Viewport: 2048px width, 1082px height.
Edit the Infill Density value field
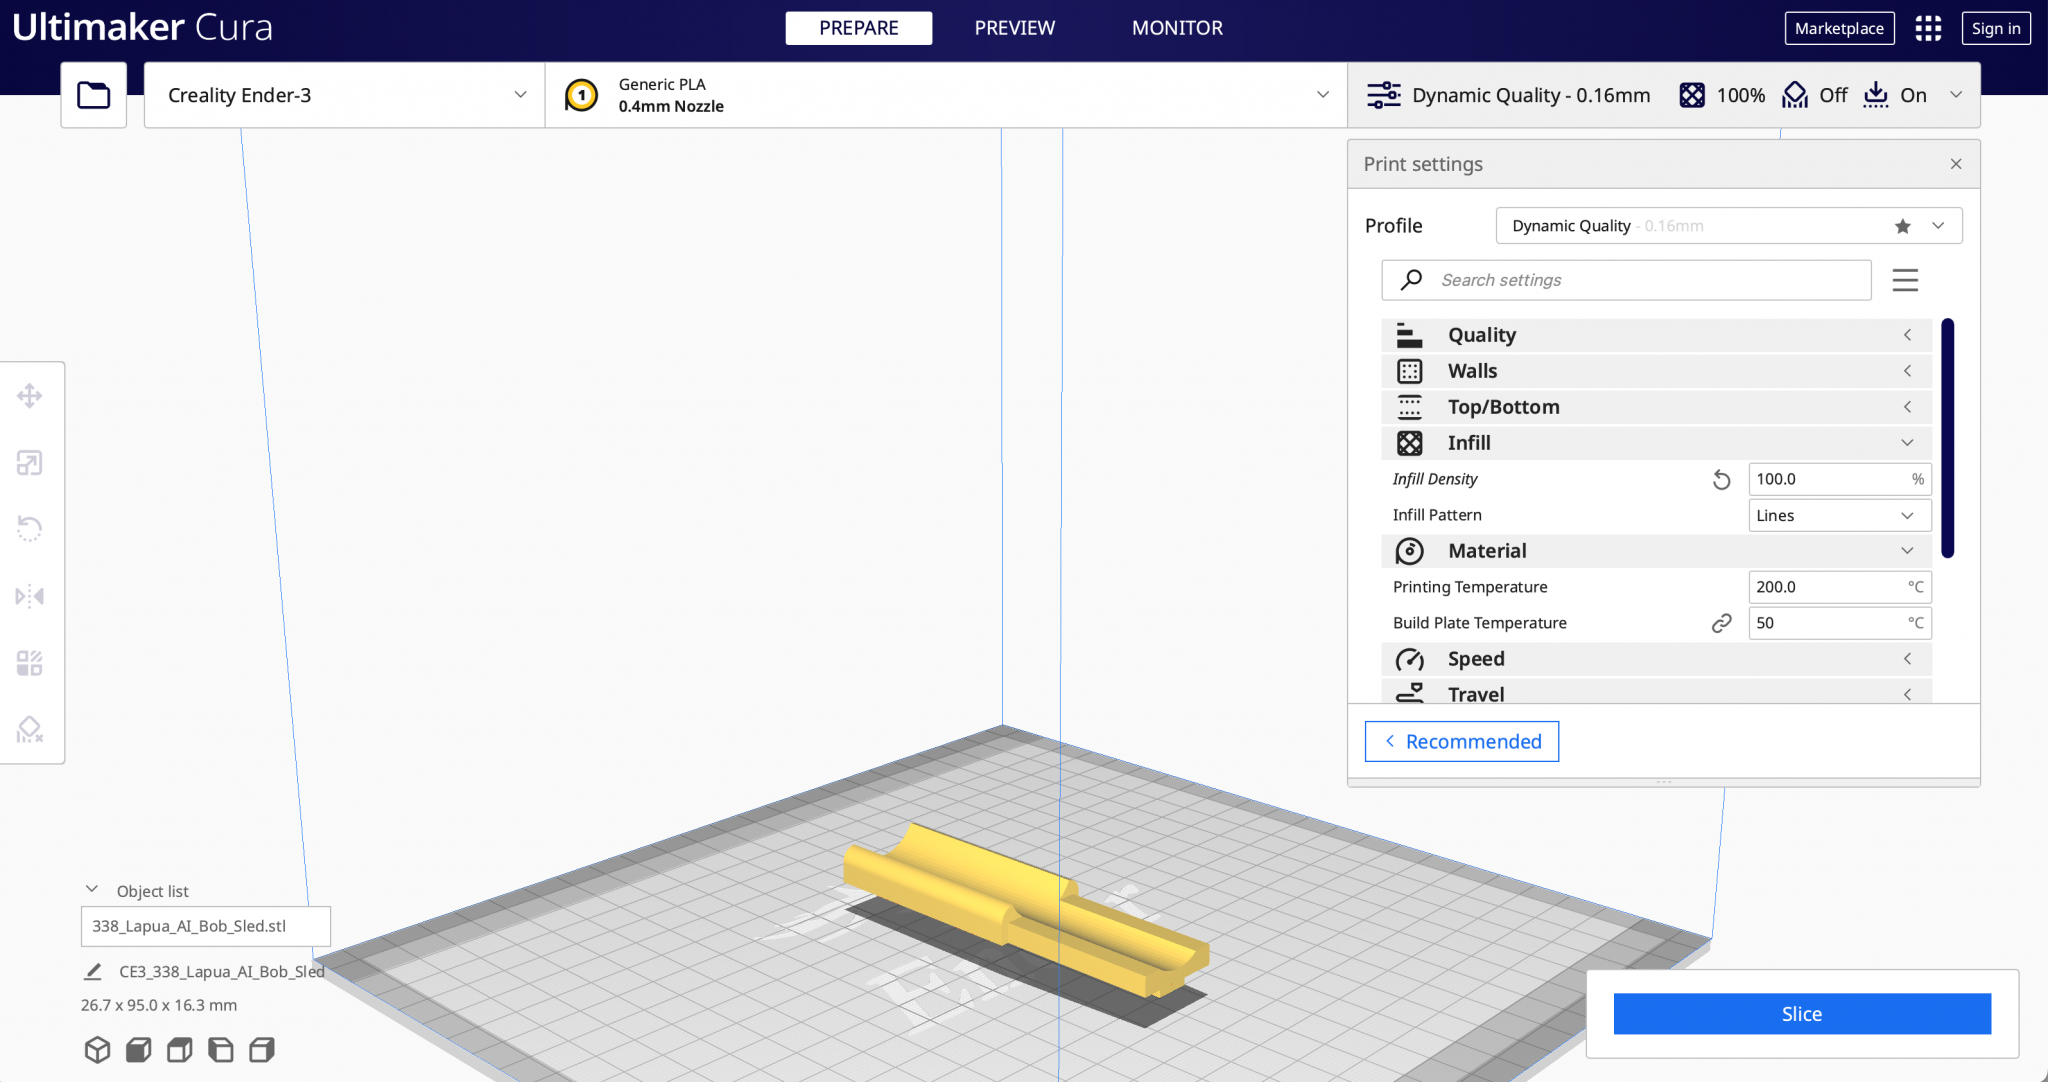point(1839,479)
